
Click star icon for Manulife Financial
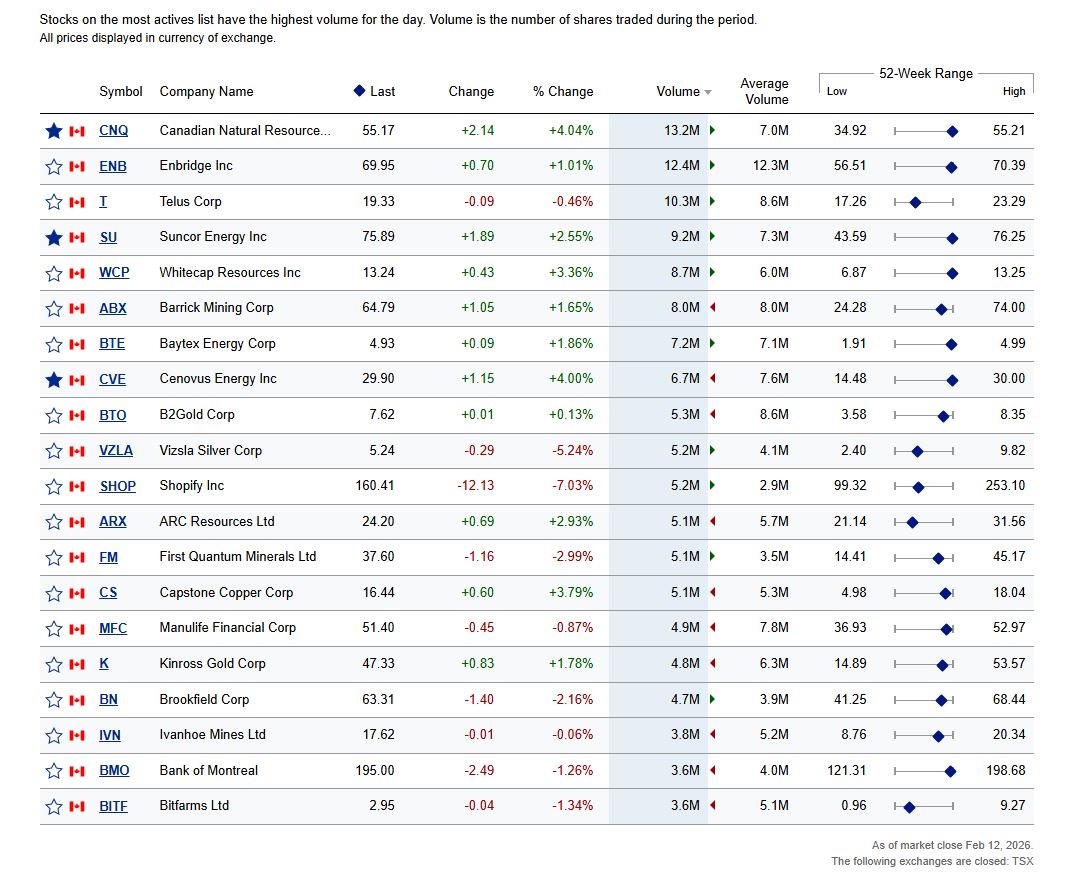click(54, 628)
